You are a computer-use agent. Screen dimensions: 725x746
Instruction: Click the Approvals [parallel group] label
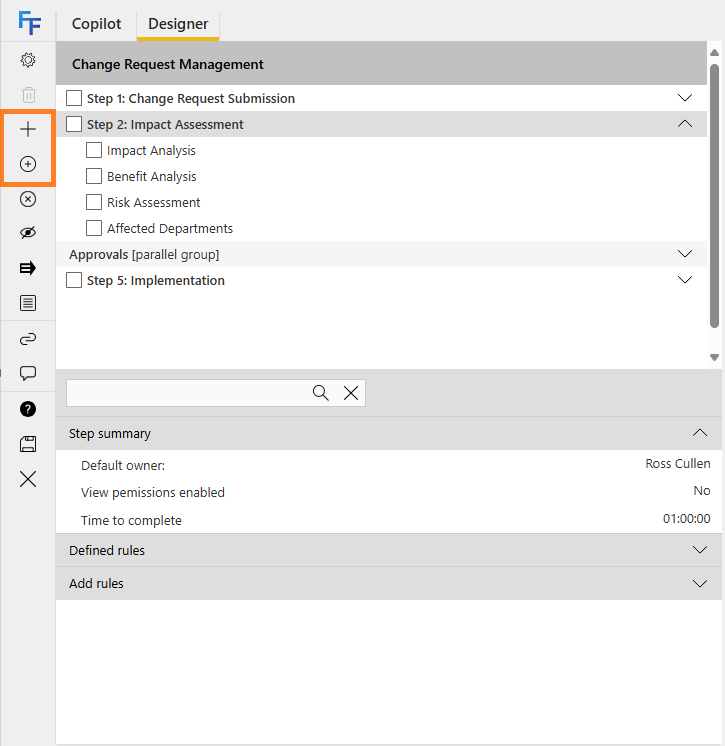coord(144,255)
